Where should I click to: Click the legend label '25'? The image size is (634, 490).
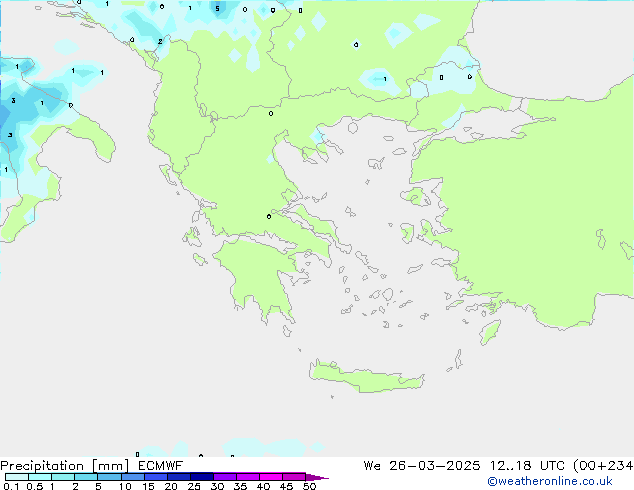194,486
